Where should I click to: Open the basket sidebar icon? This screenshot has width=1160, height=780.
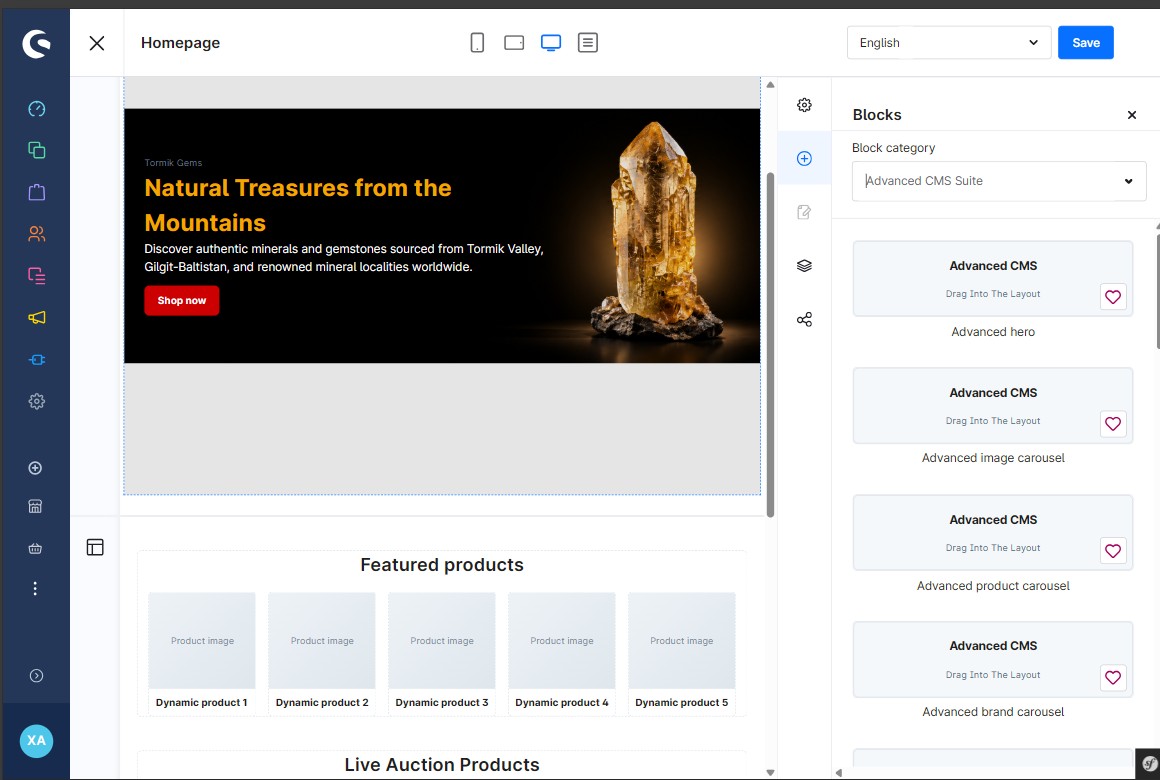pyautogui.click(x=35, y=548)
